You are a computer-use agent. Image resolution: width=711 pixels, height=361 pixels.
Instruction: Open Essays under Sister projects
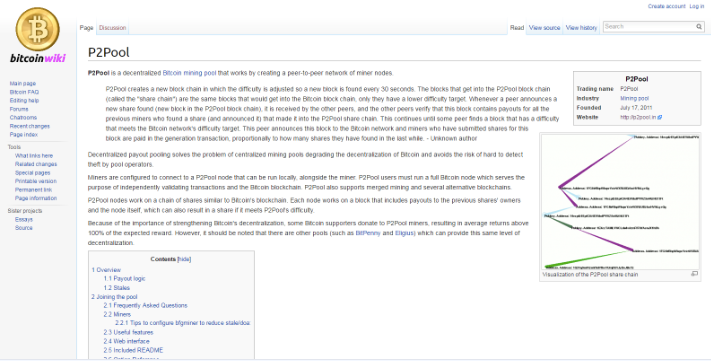point(24,220)
